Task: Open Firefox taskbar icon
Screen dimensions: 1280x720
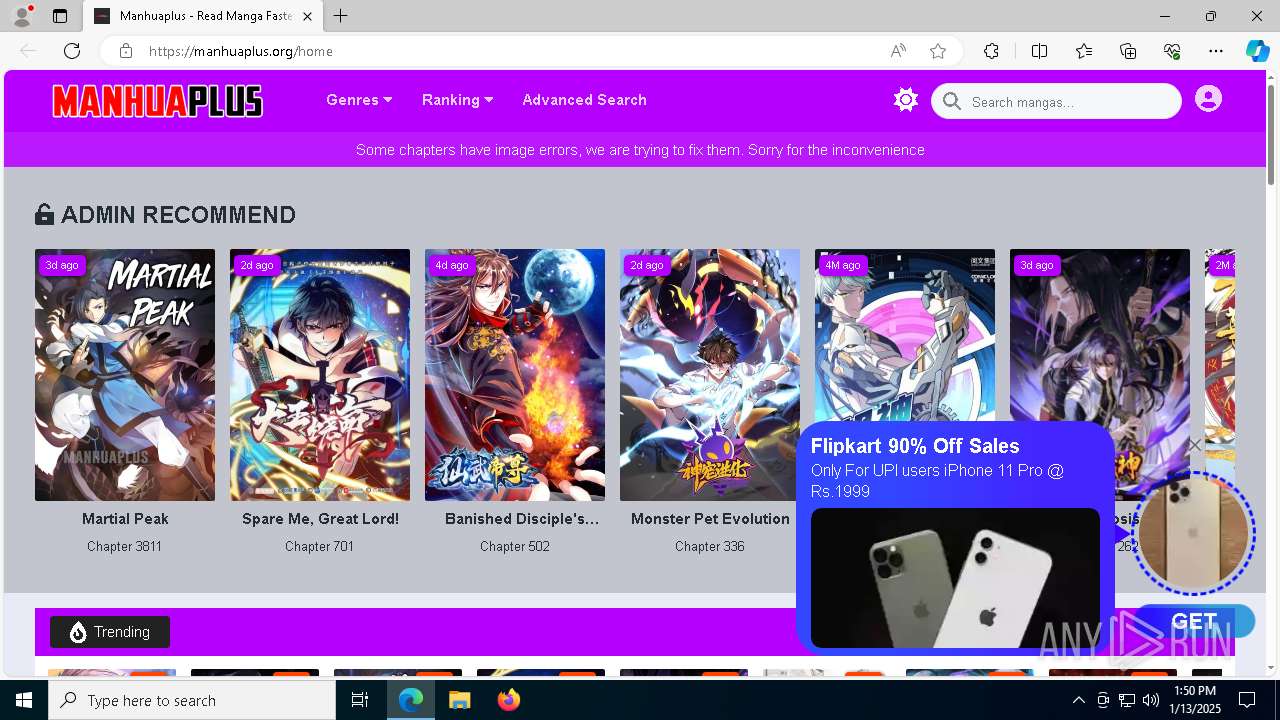Action: click(x=508, y=700)
